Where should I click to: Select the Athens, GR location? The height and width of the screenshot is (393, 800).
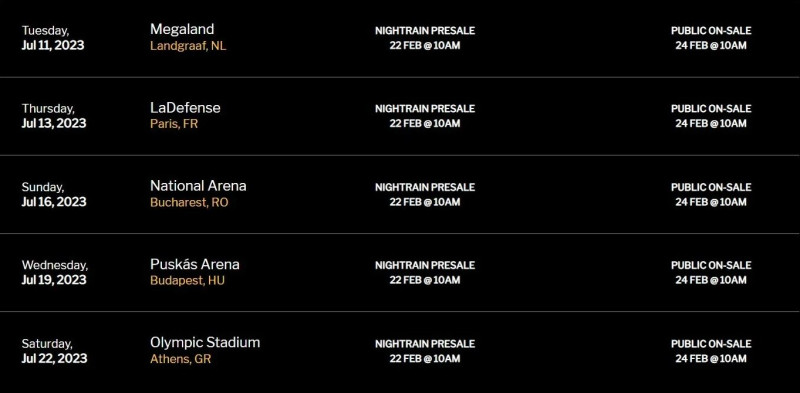pyautogui.click(x=181, y=359)
